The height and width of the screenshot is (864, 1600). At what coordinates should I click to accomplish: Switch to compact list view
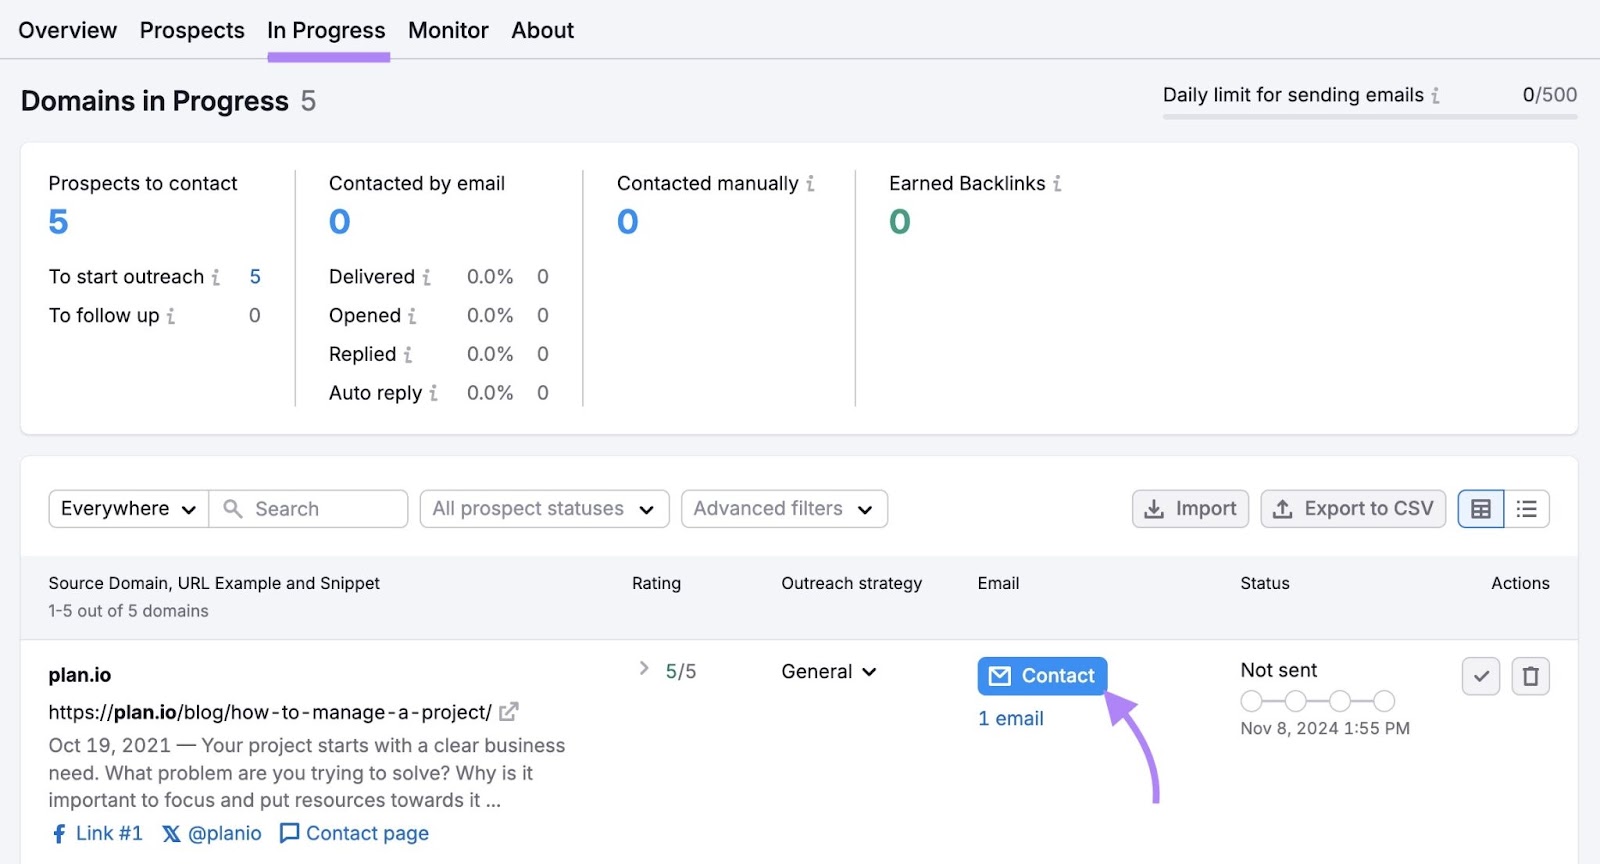(x=1526, y=509)
